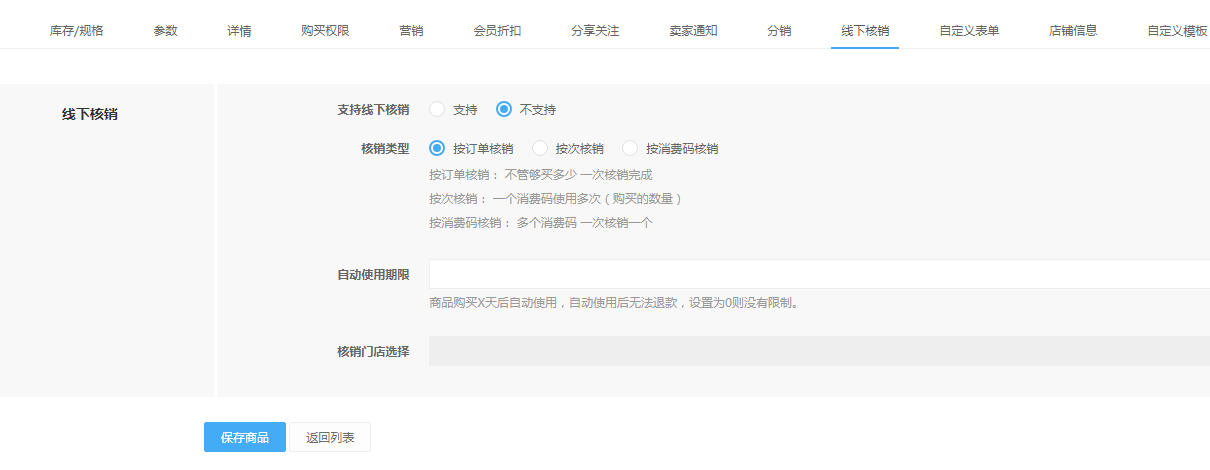Click the active 线下核销 tab

tap(865, 31)
